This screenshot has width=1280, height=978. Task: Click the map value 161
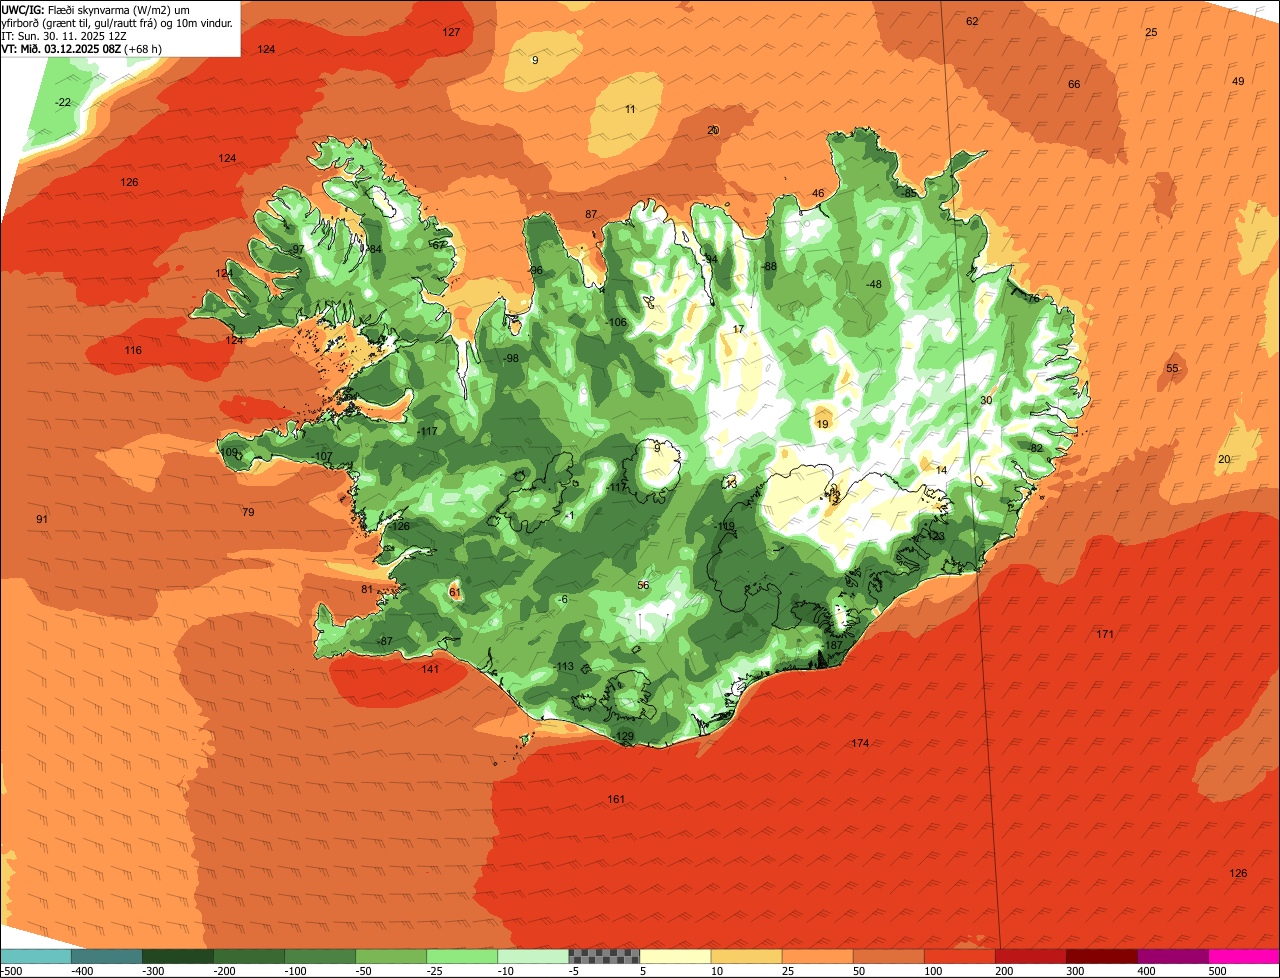tap(616, 799)
